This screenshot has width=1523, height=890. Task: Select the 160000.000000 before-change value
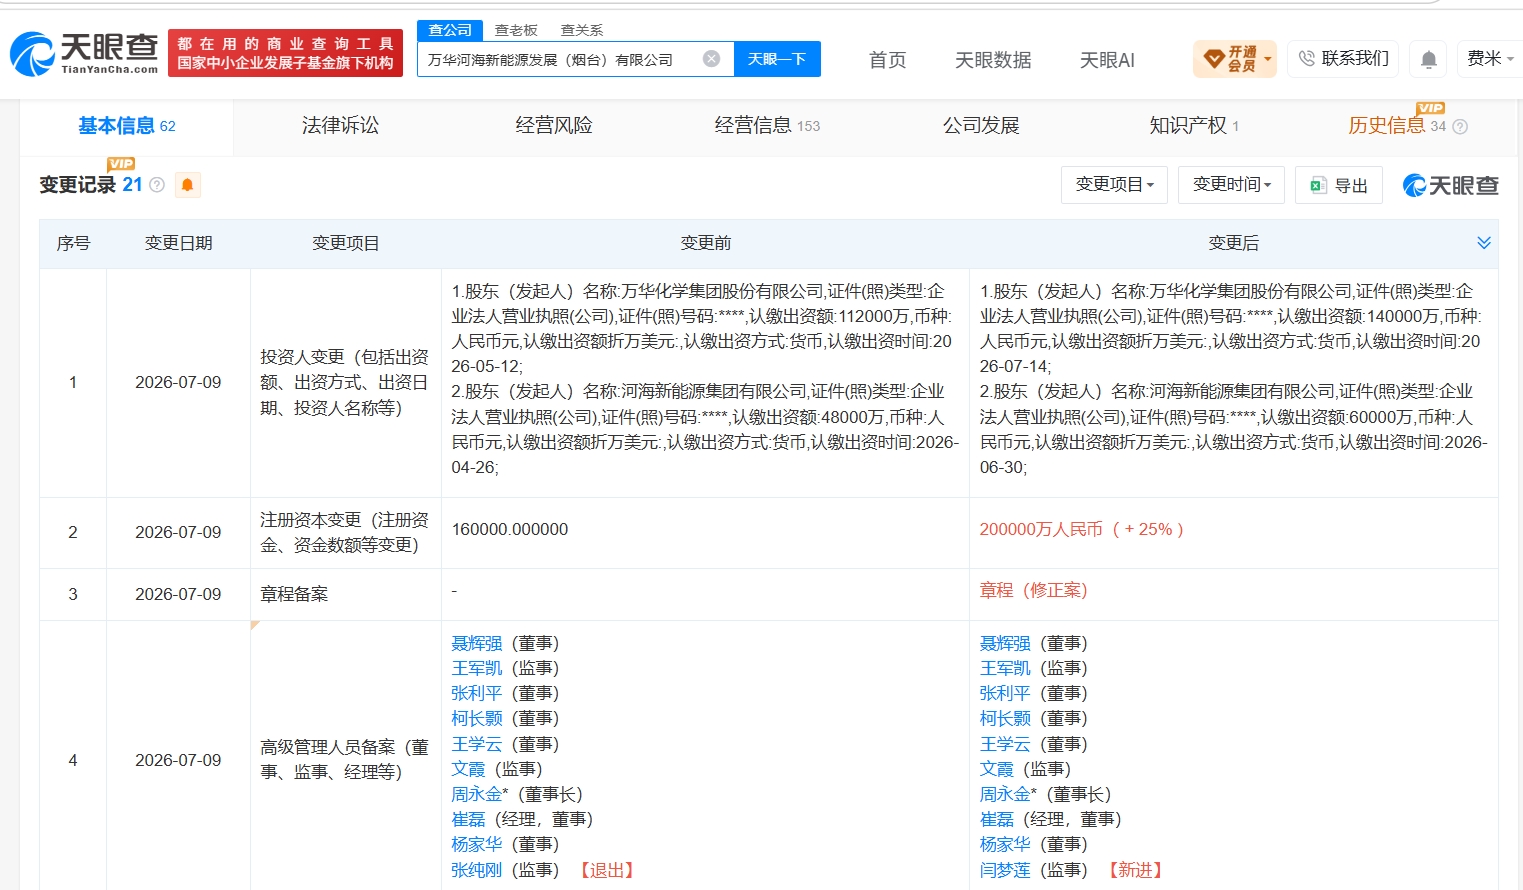510,529
